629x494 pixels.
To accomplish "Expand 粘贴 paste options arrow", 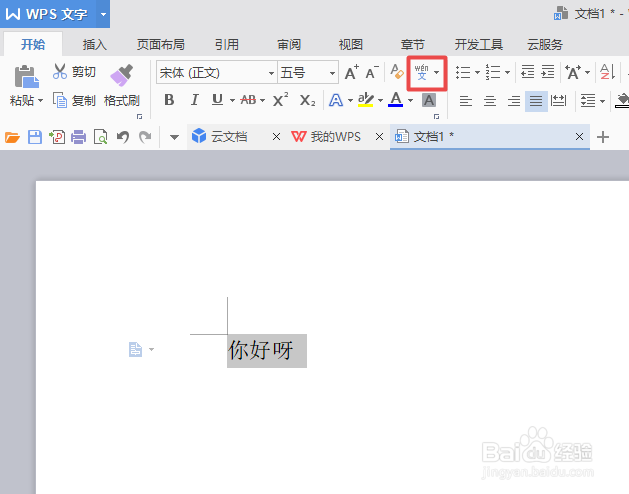I will pyautogui.click(x=40, y=100).
